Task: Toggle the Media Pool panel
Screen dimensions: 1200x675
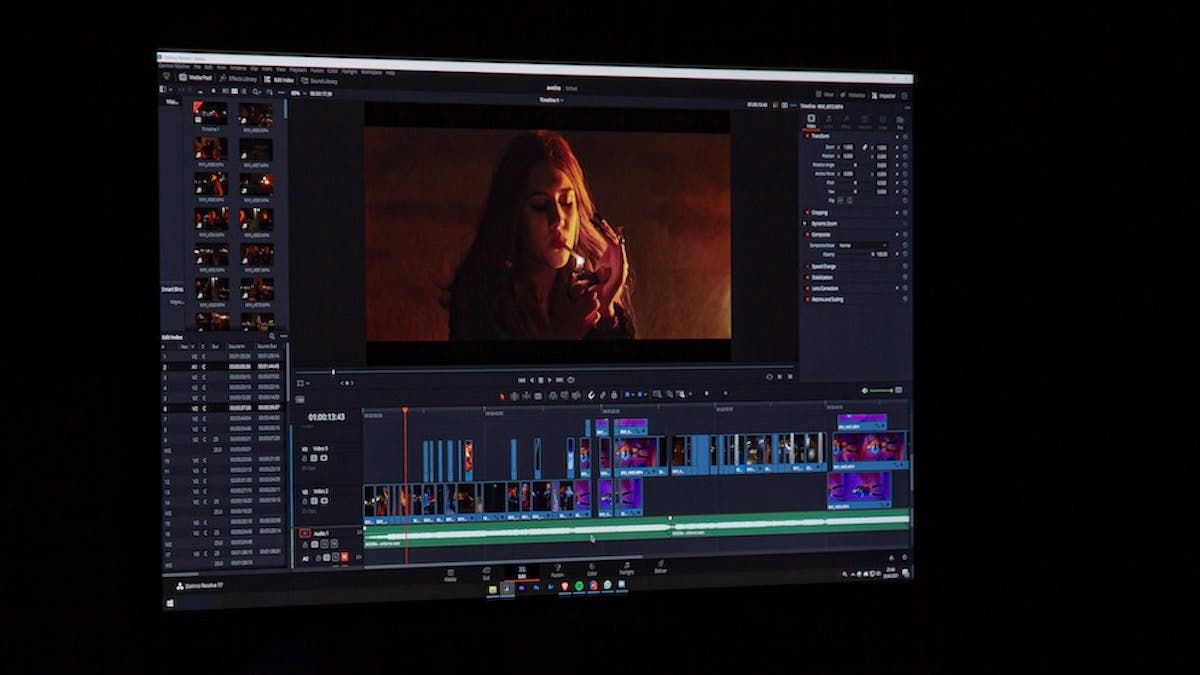Action: 194,77
